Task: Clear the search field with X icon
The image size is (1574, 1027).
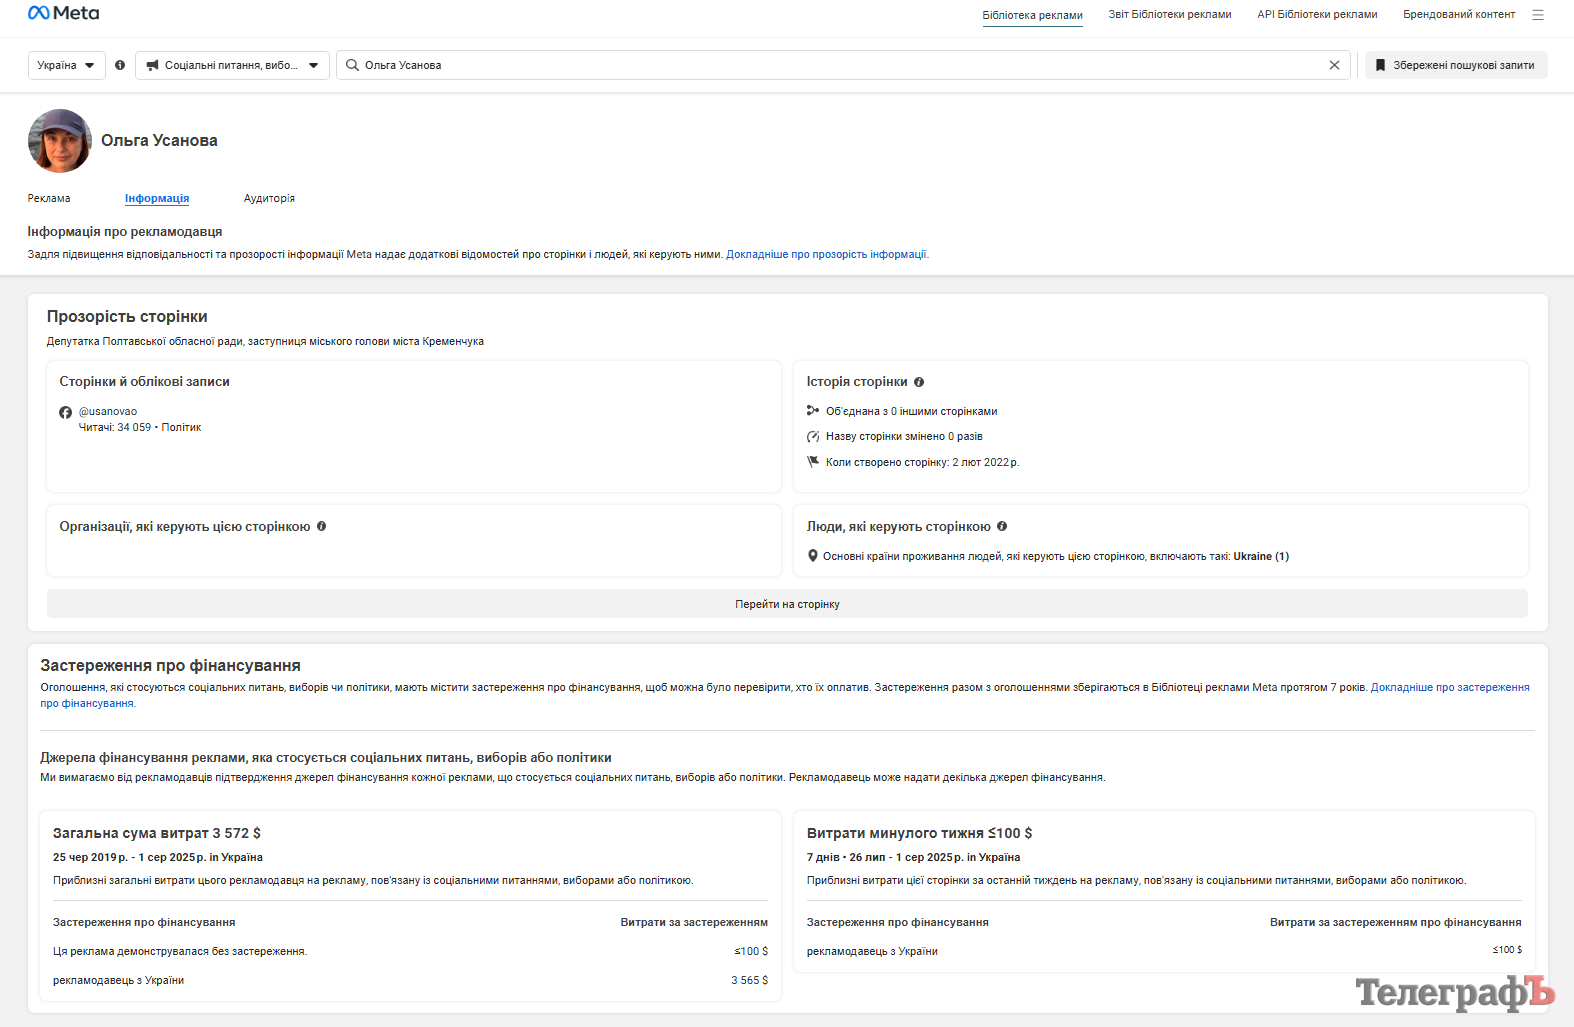Action: (1333, 65)
